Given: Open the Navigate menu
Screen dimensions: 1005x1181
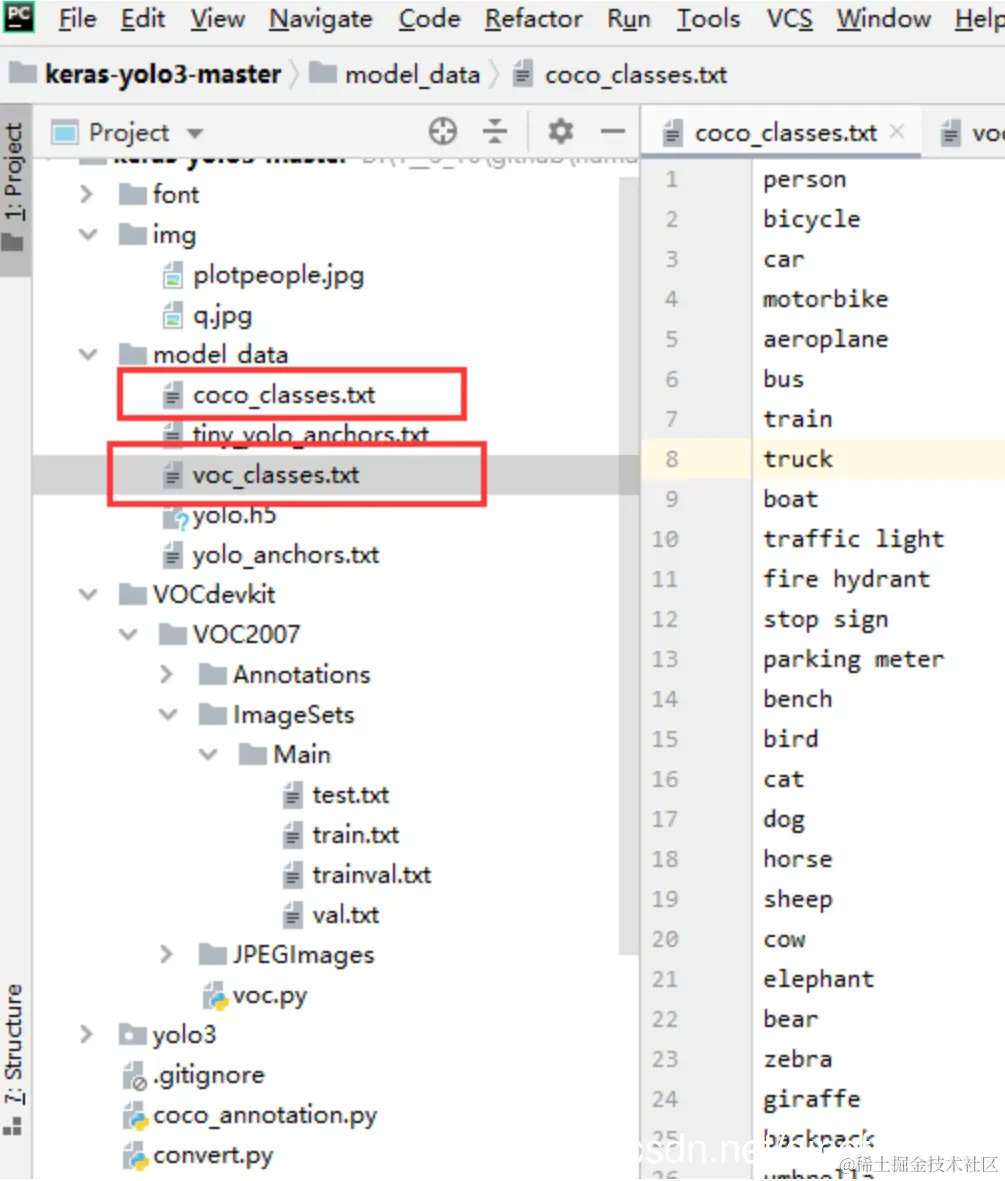Looking at the screenshot, I should 321,18.
